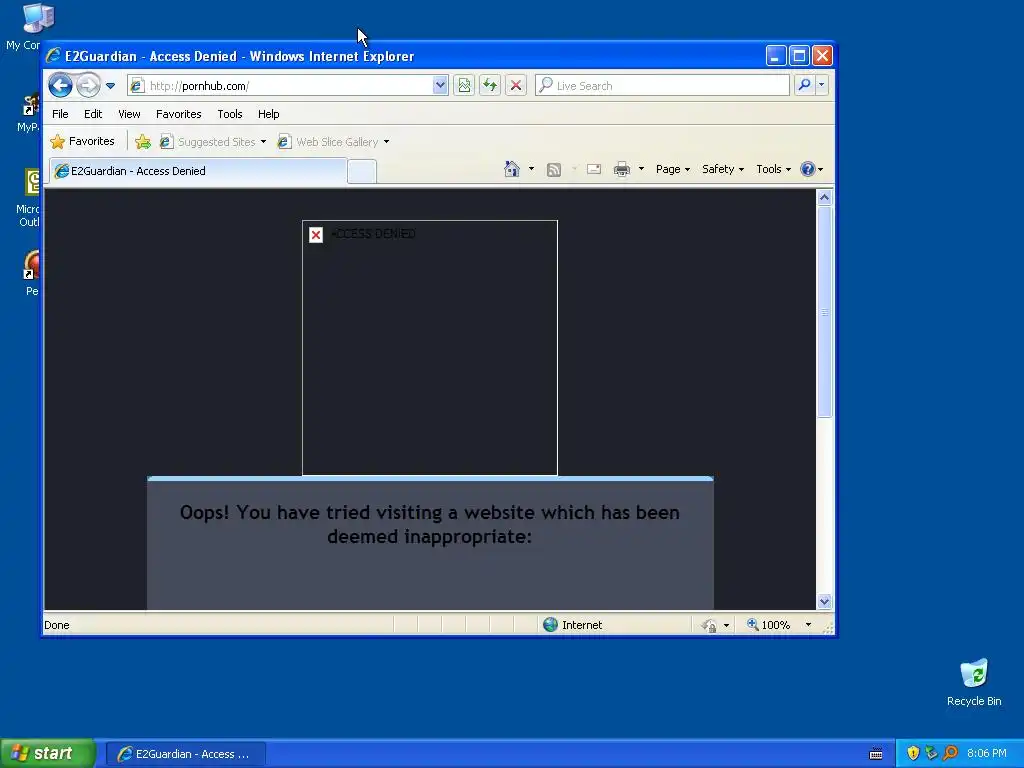Click Add to Favorites Bar icon
Screen dimensions: 1024x768
tap(143, 142)
